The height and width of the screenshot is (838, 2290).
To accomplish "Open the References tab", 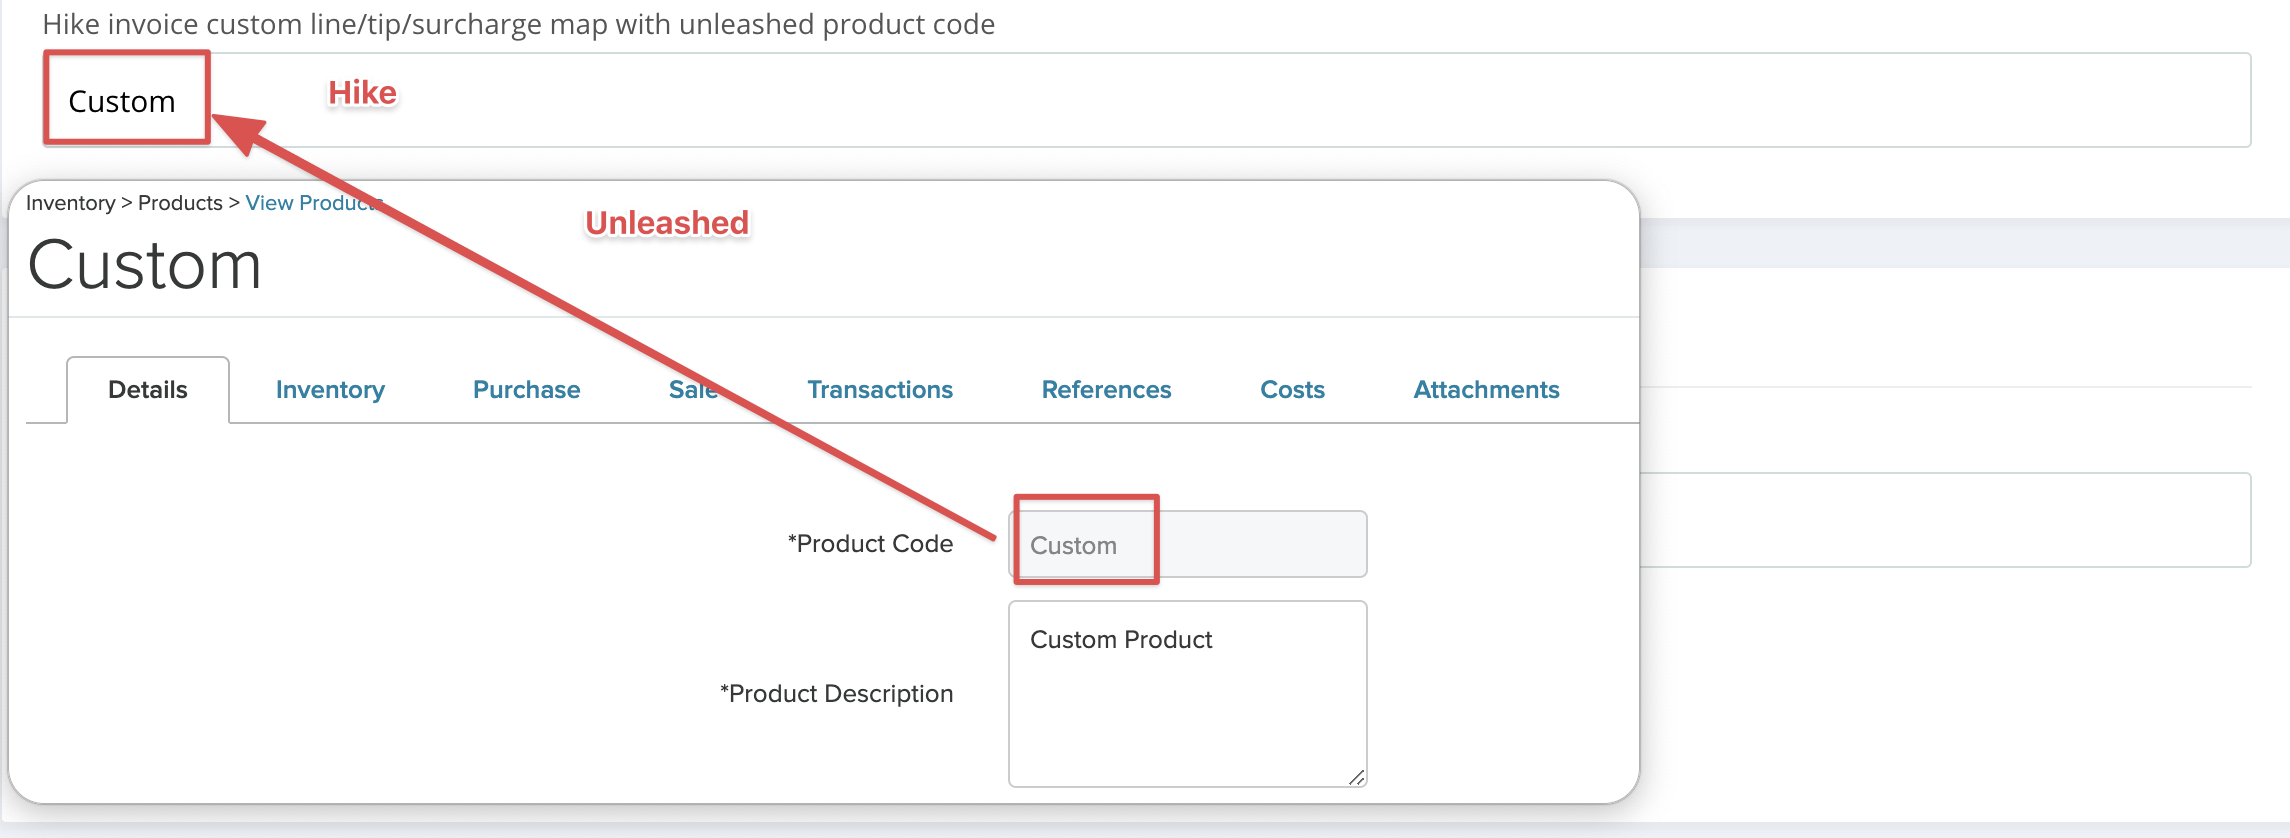I will 1106,390.
